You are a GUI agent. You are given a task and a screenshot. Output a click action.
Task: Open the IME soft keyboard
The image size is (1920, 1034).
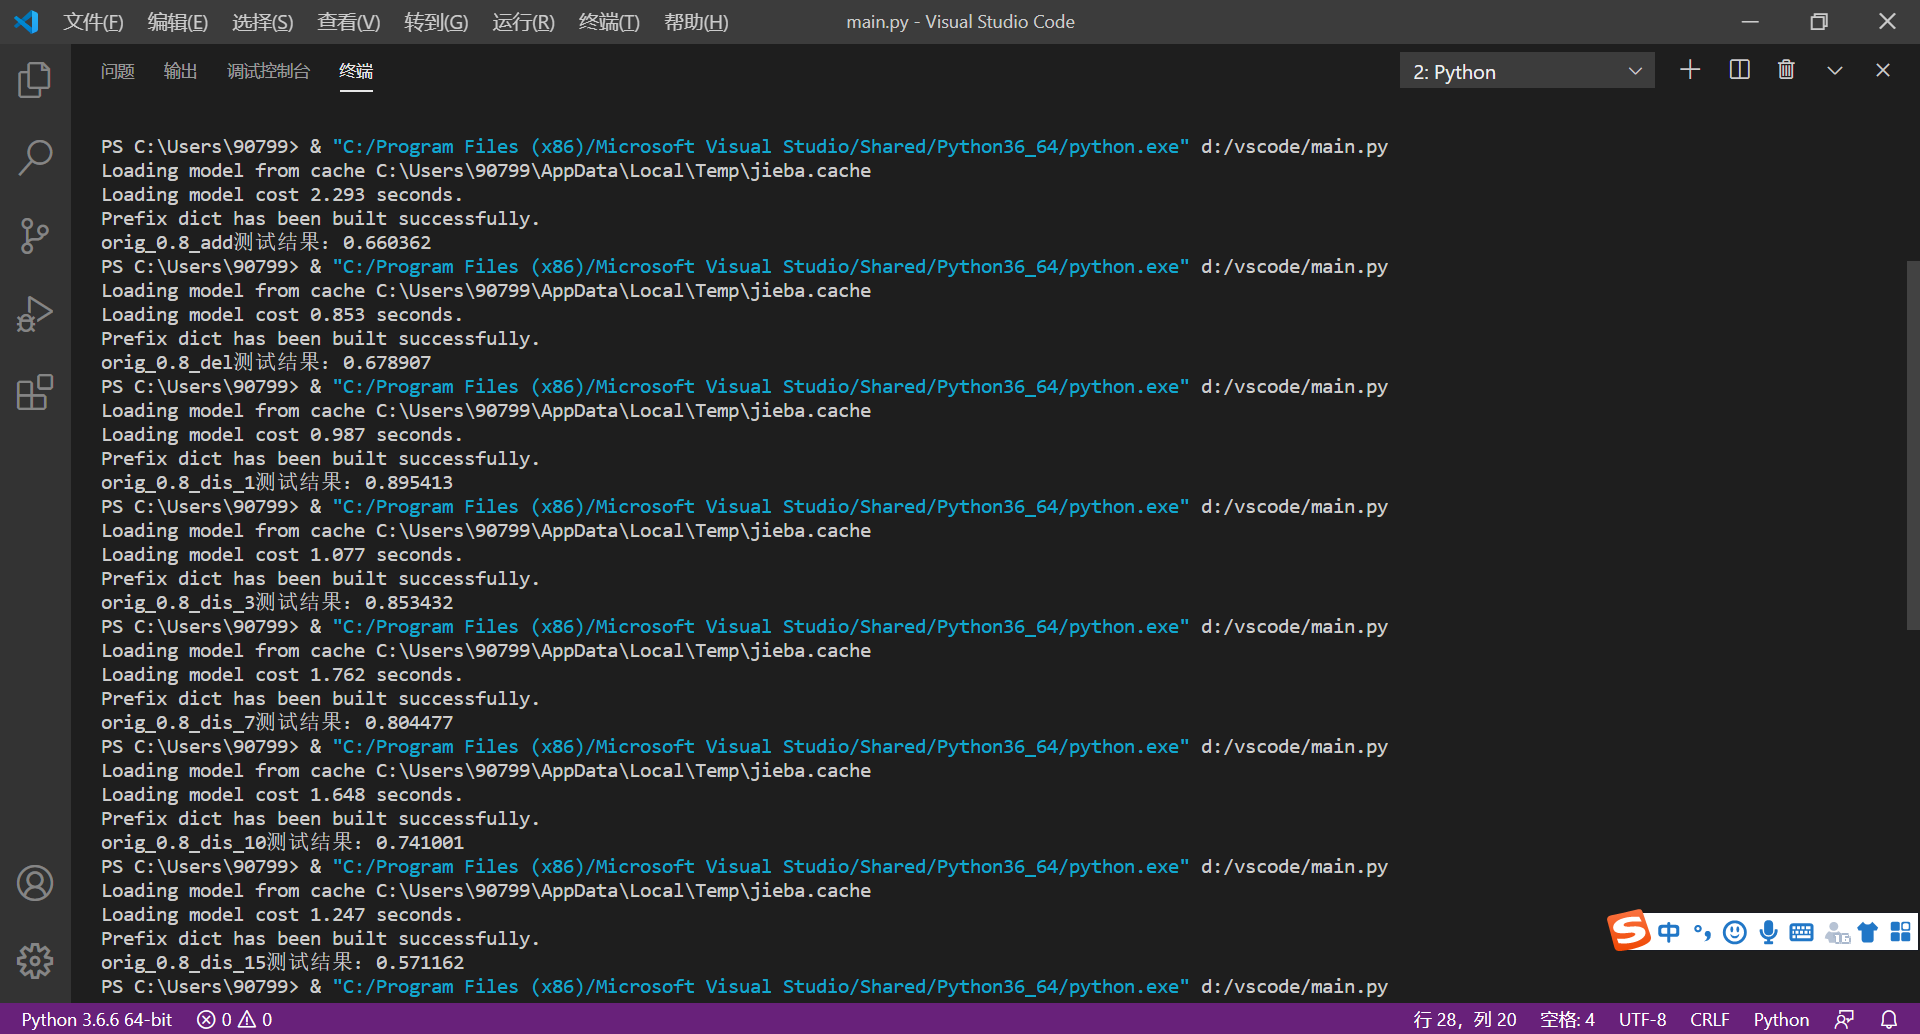1802,932
